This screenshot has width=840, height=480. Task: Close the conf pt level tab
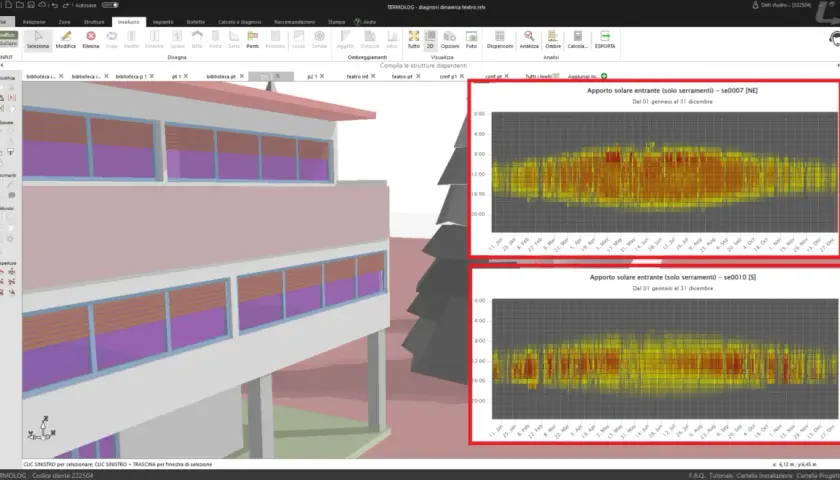pos(507,76)
